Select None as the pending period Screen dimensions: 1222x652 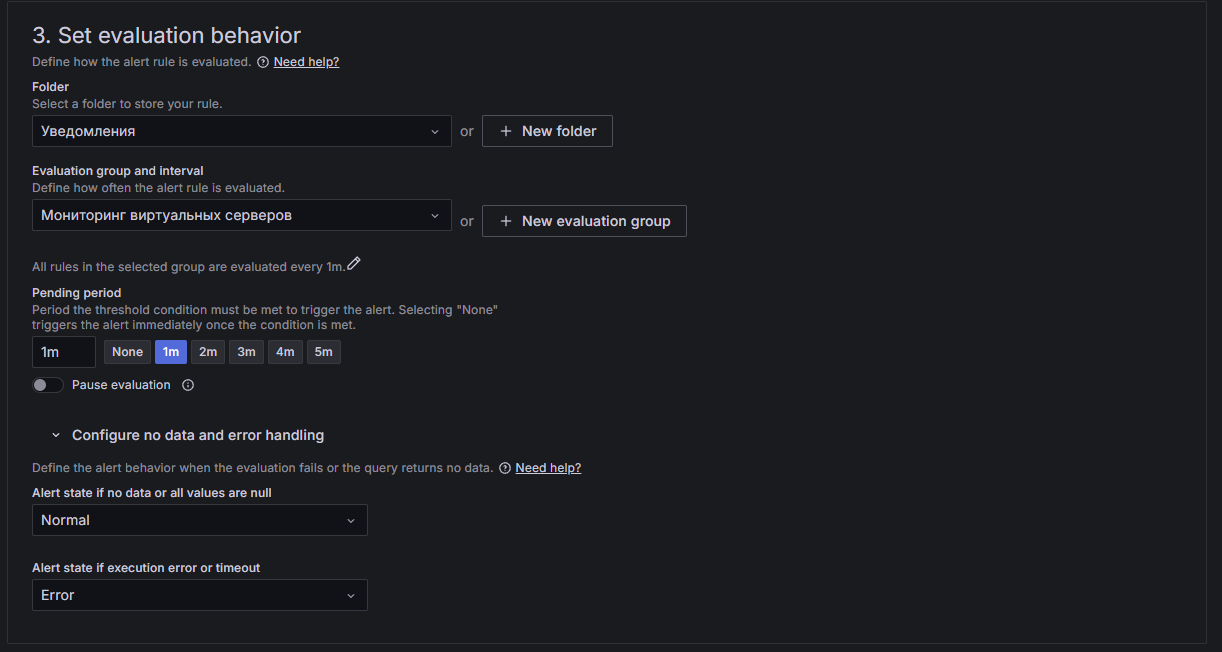tap(127, 351)
